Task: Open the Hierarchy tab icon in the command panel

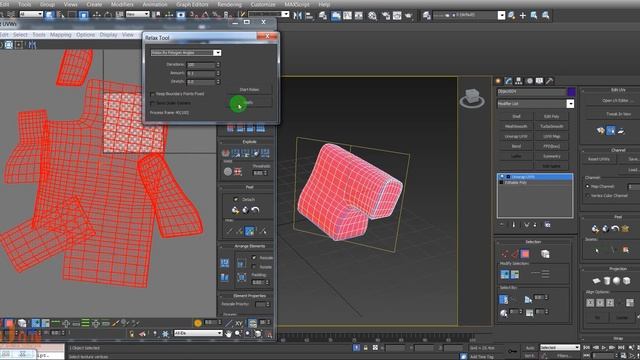Action: pos(518,81)
